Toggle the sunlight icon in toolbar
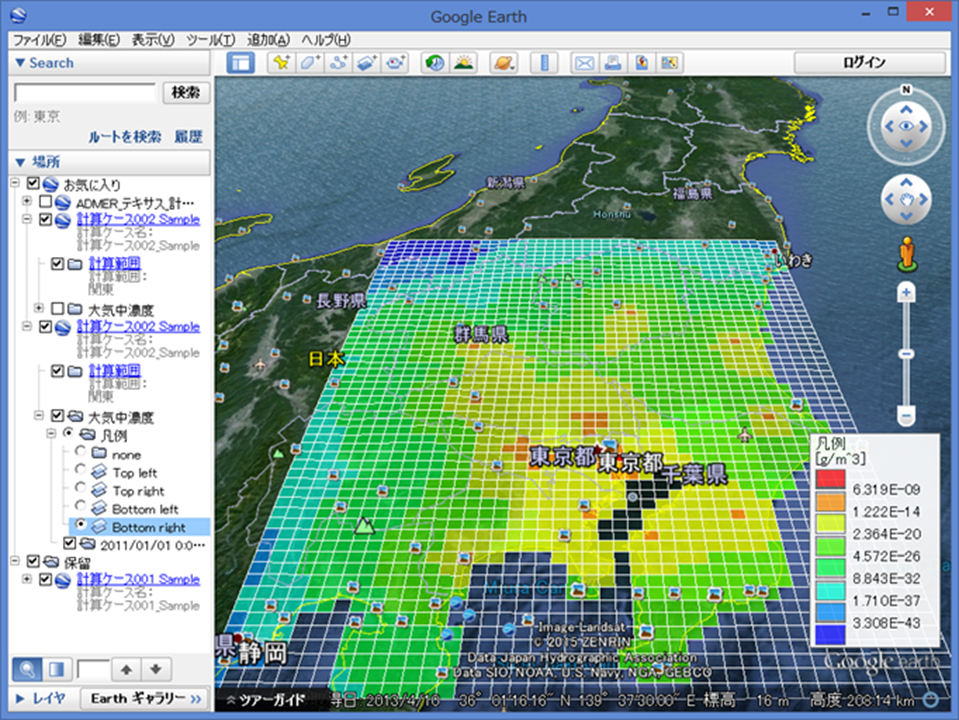 pos(463,63)
